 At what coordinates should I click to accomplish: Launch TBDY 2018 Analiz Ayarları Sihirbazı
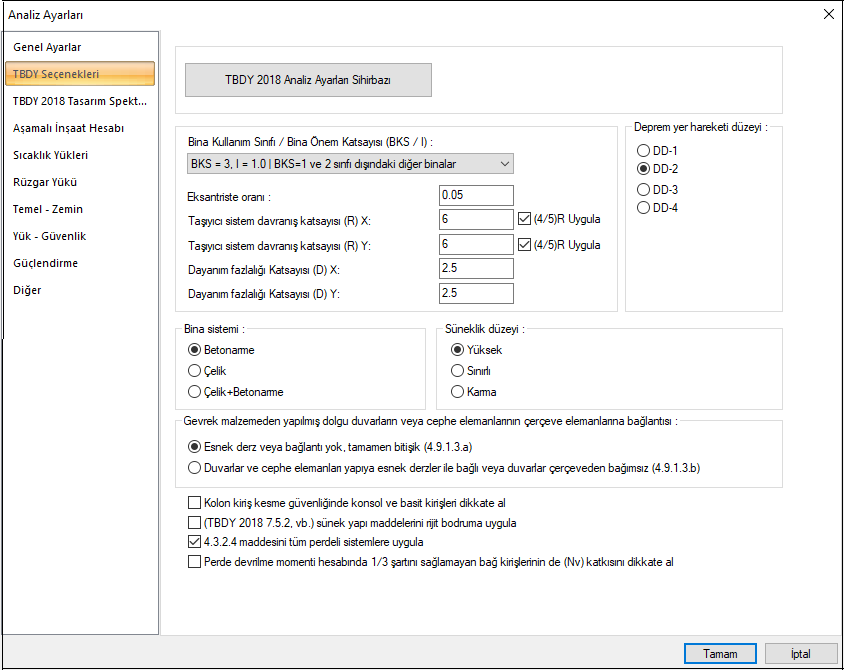point(308,80)
